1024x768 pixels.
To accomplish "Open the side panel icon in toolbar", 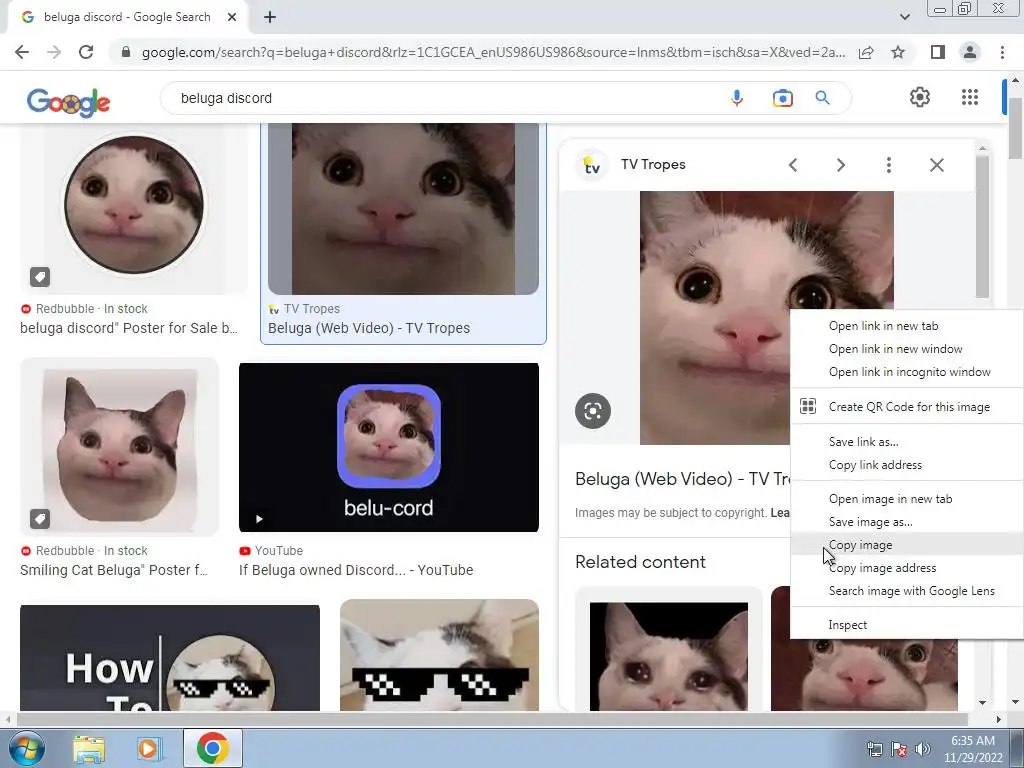I will click(938, 52).
